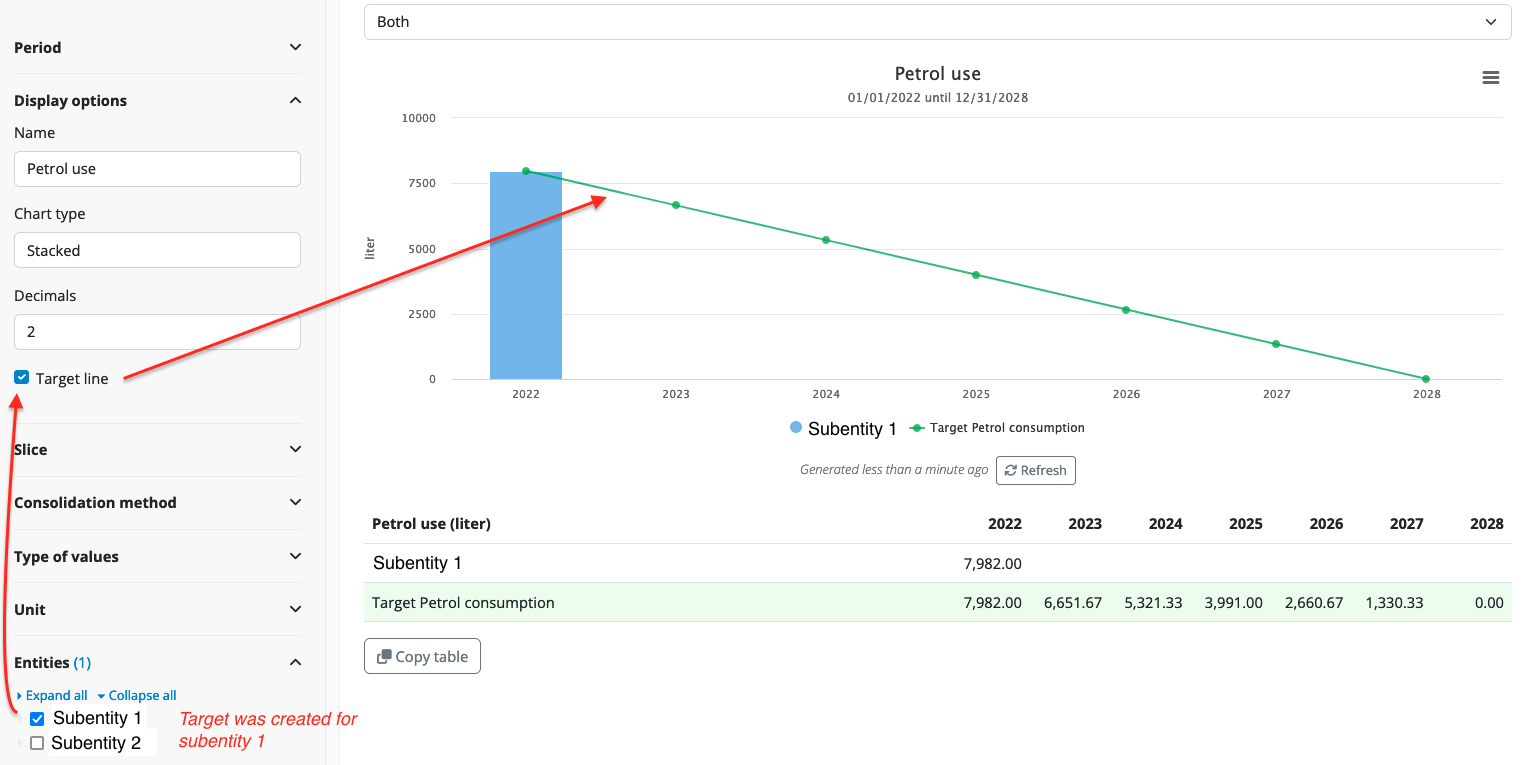Image resolution: width=1523 pixels, height=765 pixels.
Task: Click the 1,330.33 table value
Action: (x=1394, y=603)
